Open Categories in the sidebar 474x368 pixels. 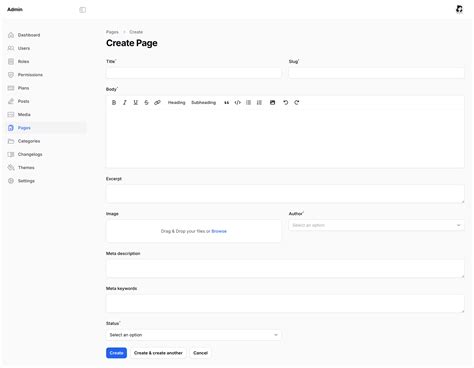click(46, 141)
